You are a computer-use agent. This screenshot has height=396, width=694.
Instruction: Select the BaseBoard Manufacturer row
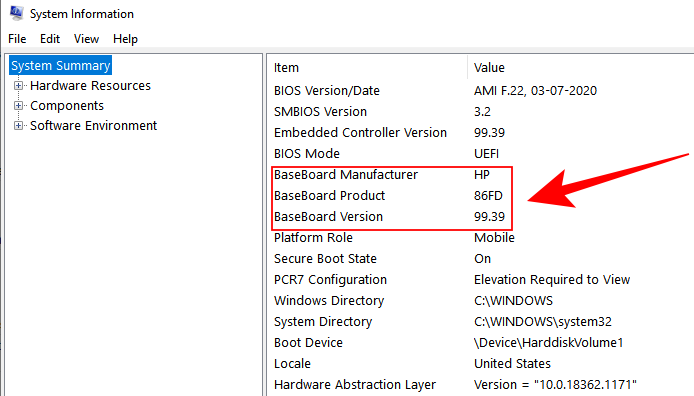(x=482, y=175)
